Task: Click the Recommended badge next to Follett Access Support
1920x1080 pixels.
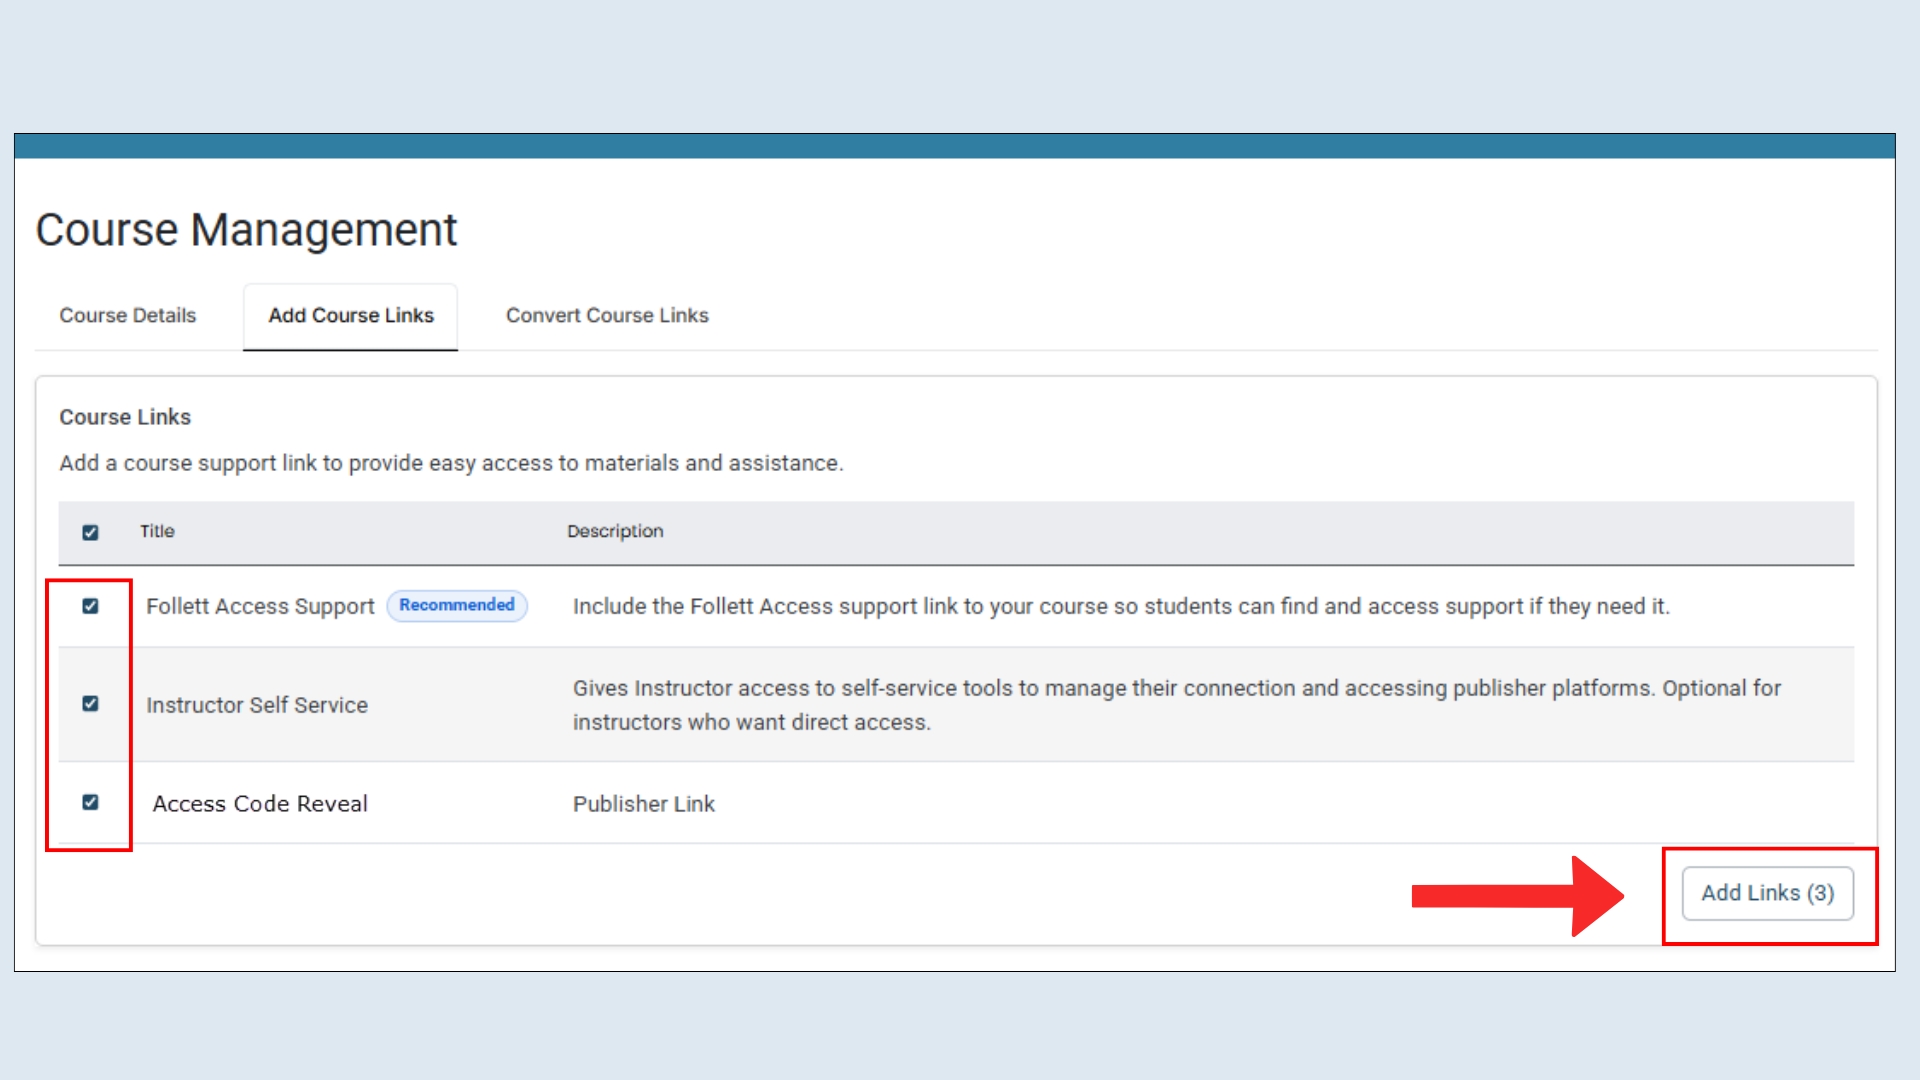Action: (x=457, y=605)
